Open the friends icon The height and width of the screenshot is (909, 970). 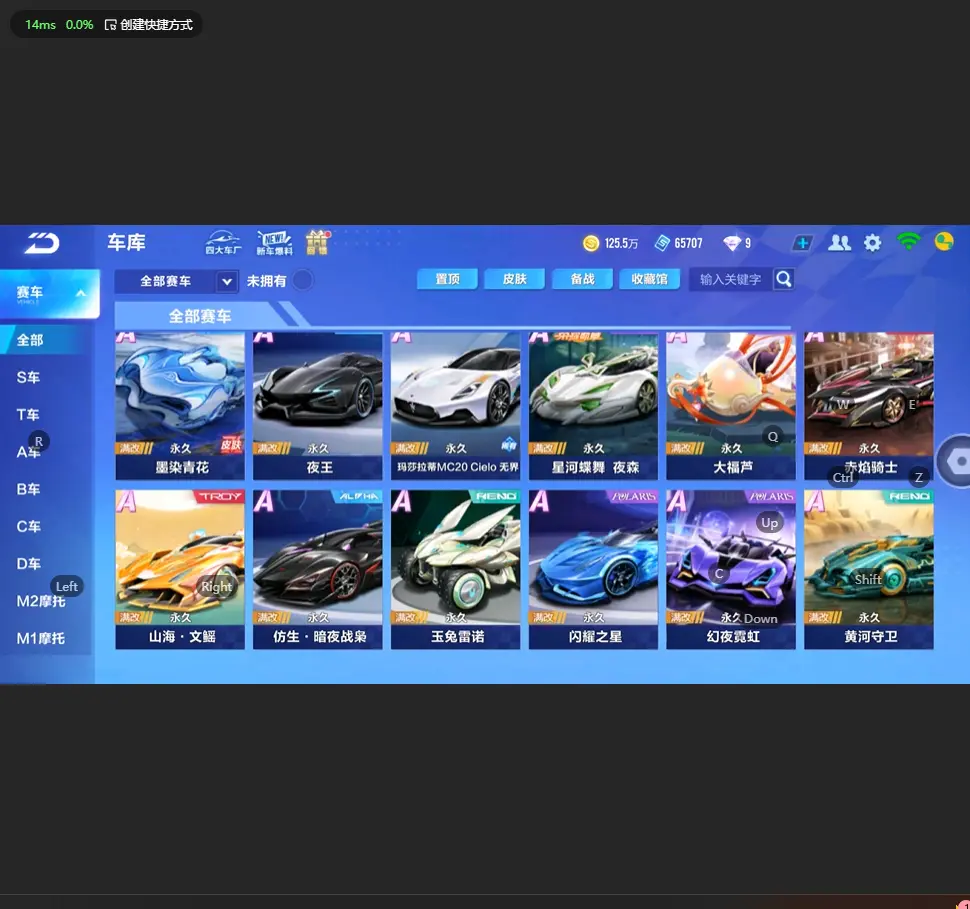(x=839, y=243)
